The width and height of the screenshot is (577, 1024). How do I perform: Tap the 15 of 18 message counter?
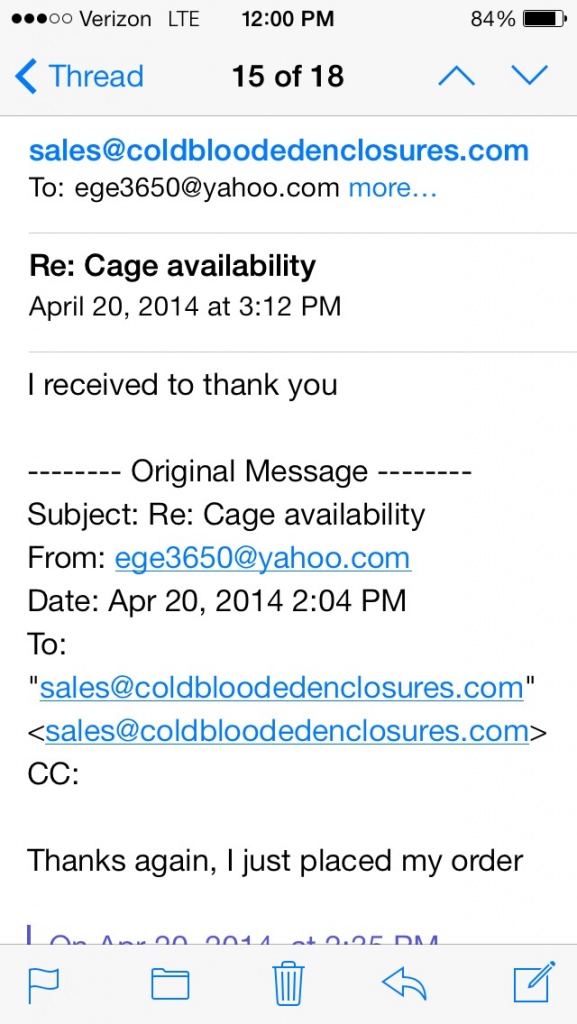(288, 76)
